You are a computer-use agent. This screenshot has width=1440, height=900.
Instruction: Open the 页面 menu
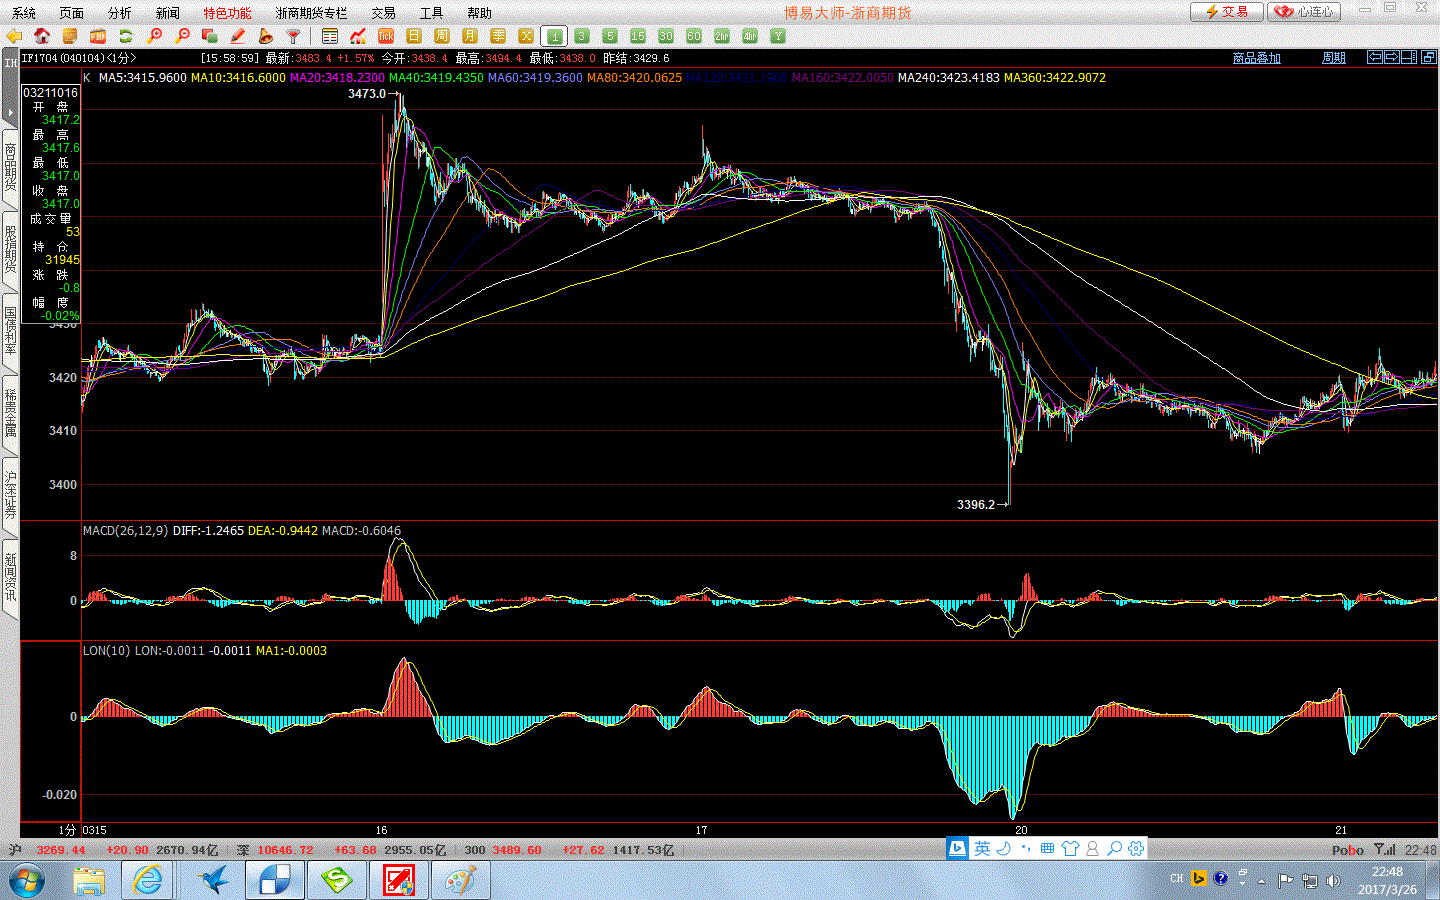tap(72, 13)
